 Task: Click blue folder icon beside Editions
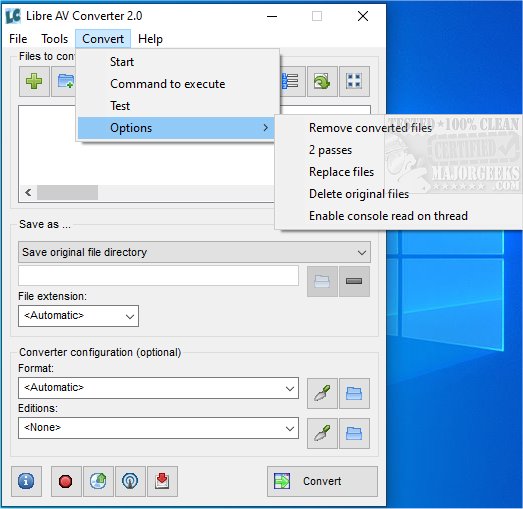point(354,433)
